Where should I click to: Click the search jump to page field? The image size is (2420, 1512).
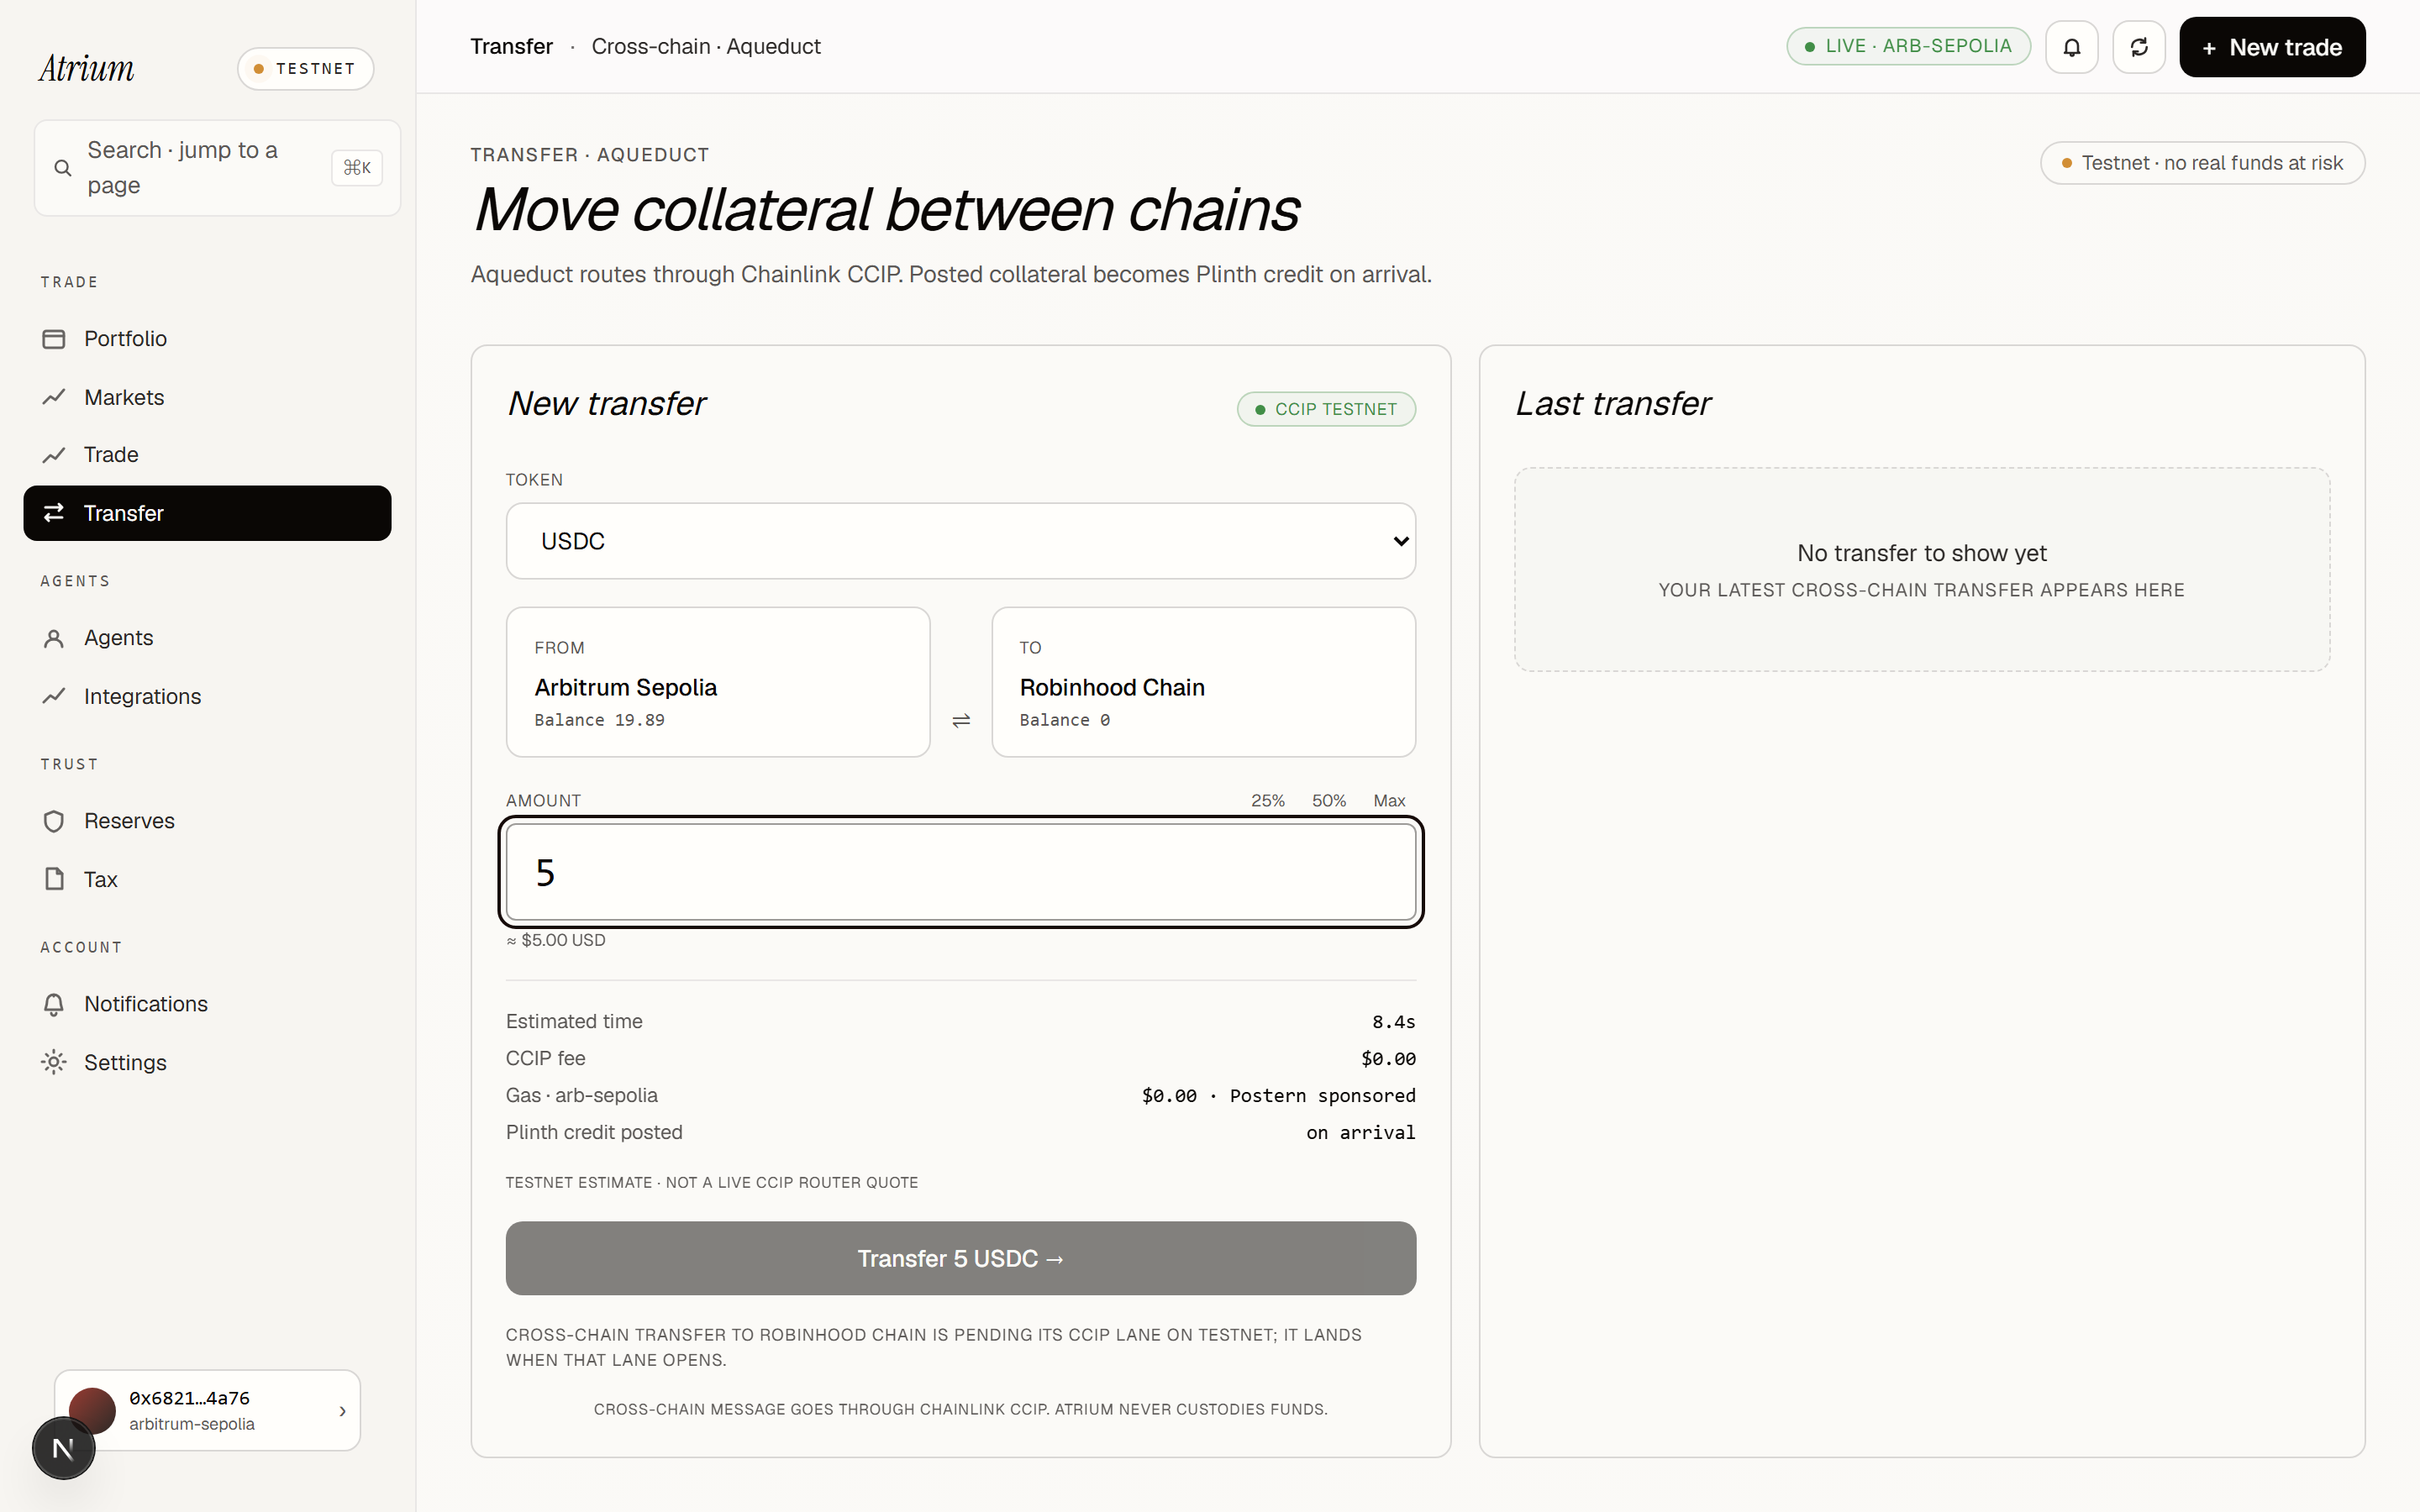click(x=217, y=168)
